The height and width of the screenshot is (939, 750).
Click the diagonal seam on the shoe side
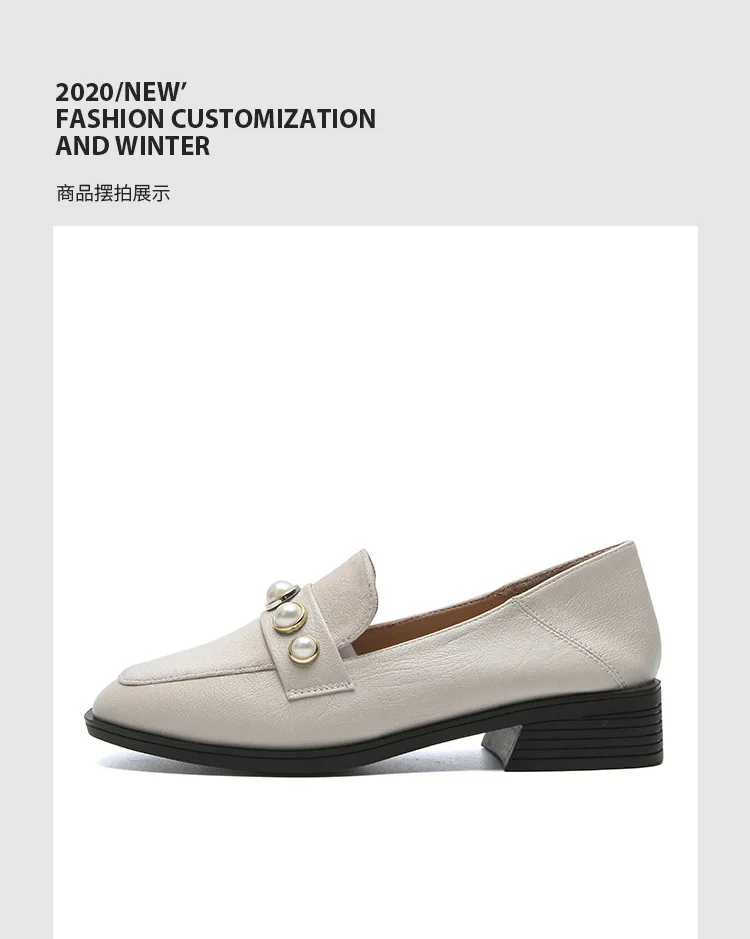[x=569, y=641]
